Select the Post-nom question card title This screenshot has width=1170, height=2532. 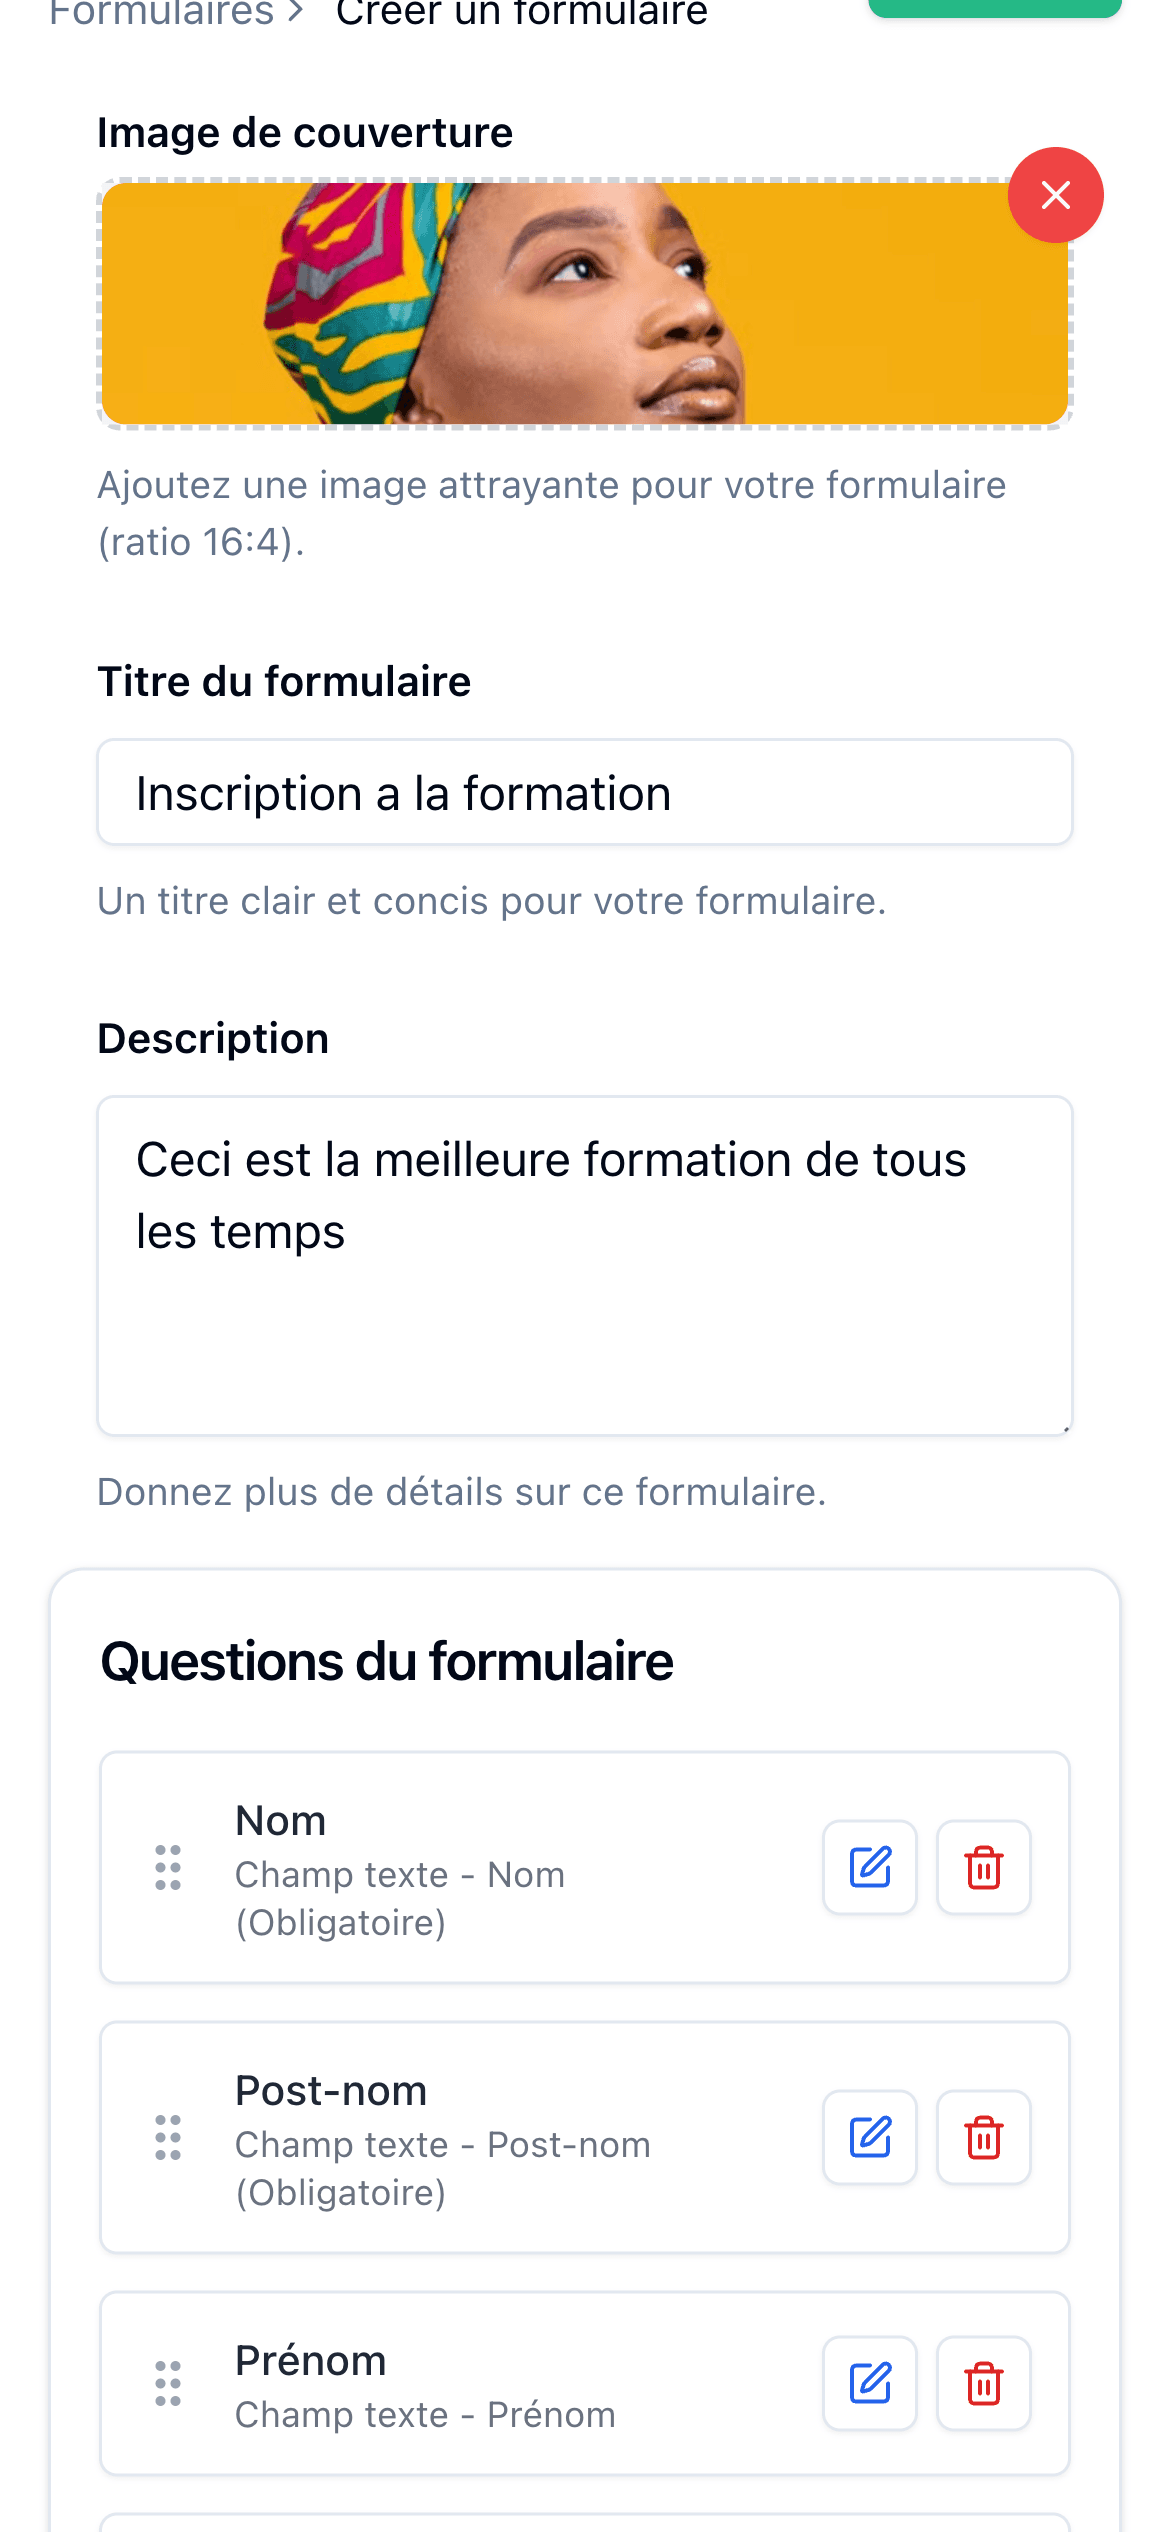(x=331, y=2091)
